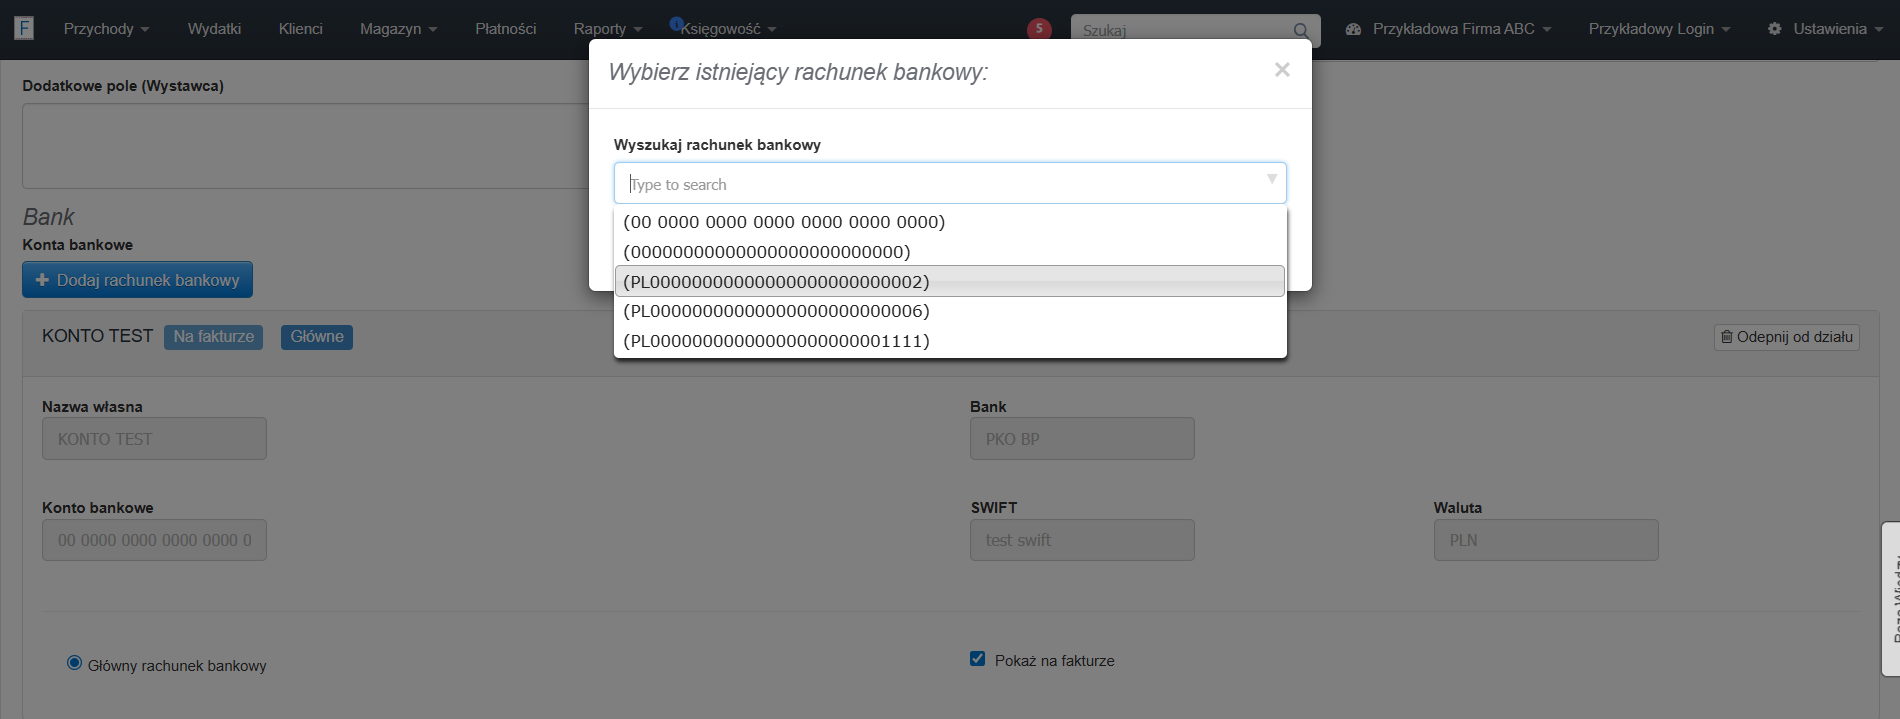Expand the Raporty menu
Image resolution: width=1900 pixels, height=719 pixels.
pyautogui.click(x=607, y=29)
